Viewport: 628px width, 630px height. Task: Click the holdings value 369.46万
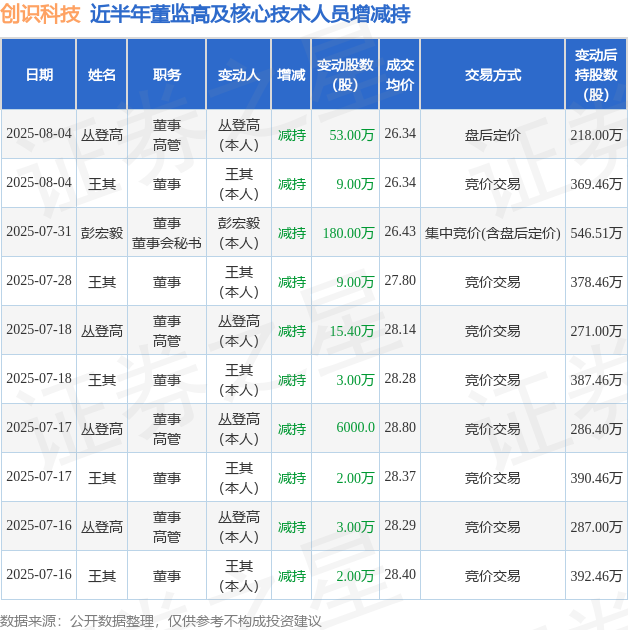(x=596, y=184)
